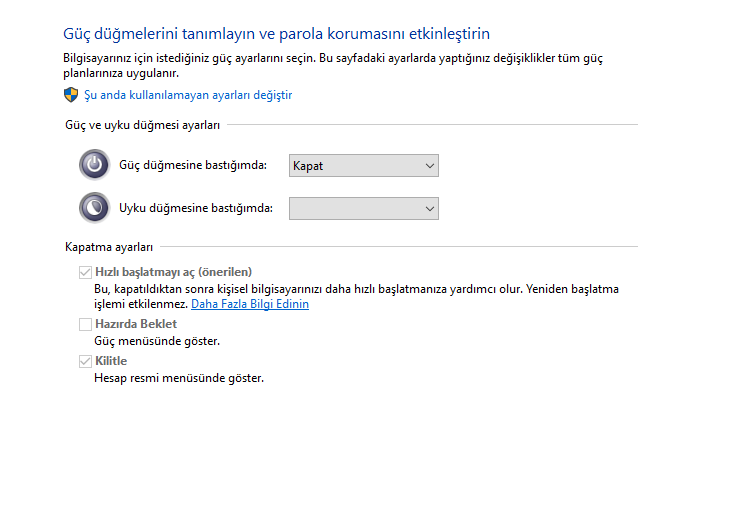Click the UAC shield icon
This screenshot has height=524, width=743.
tap(71, 95)
